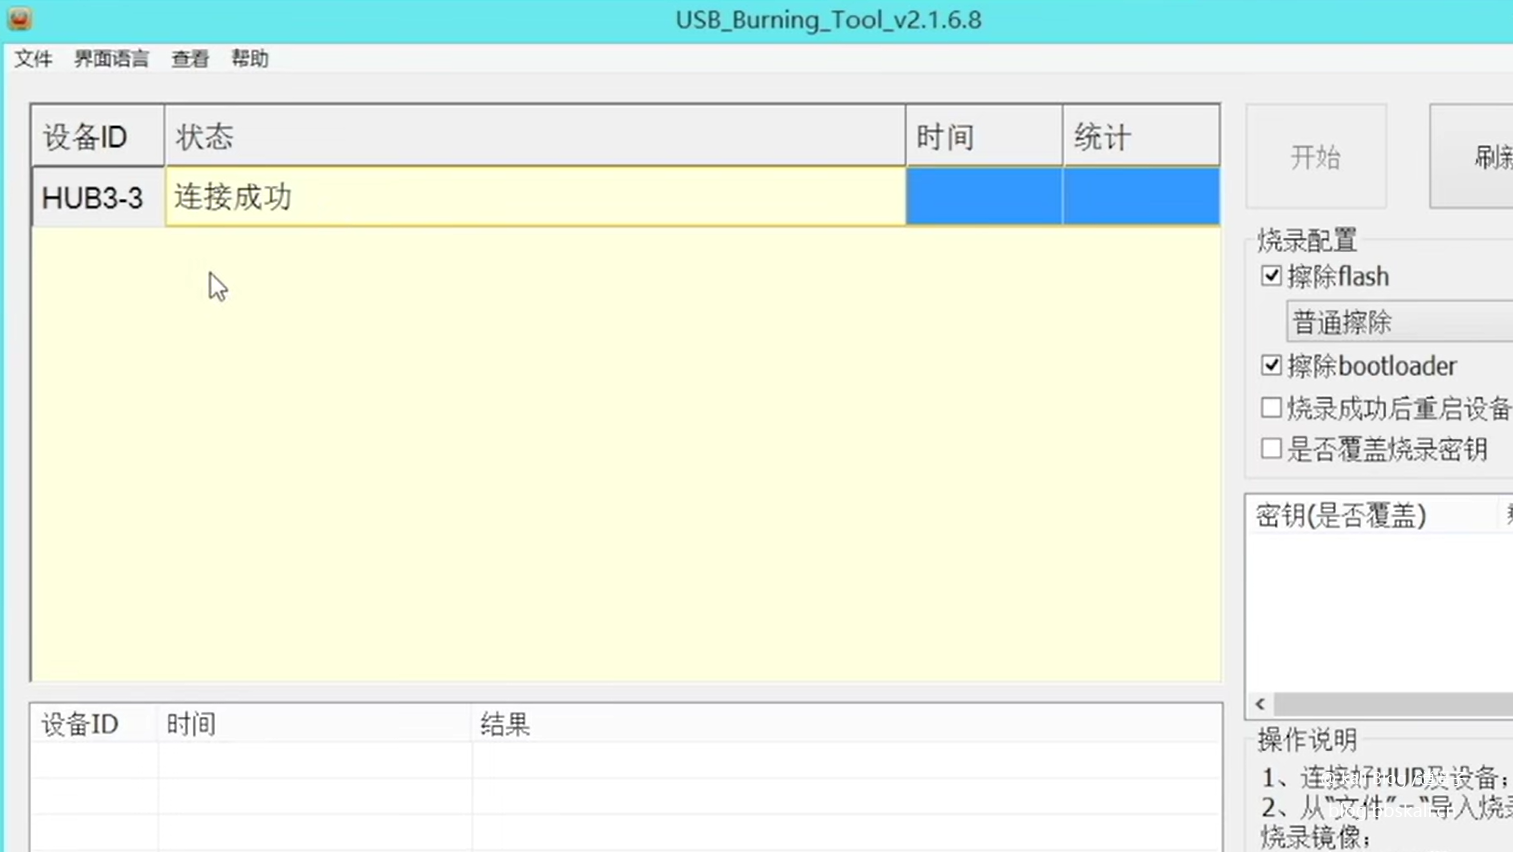Click the 开始 button

click(x=1315, y=157)
